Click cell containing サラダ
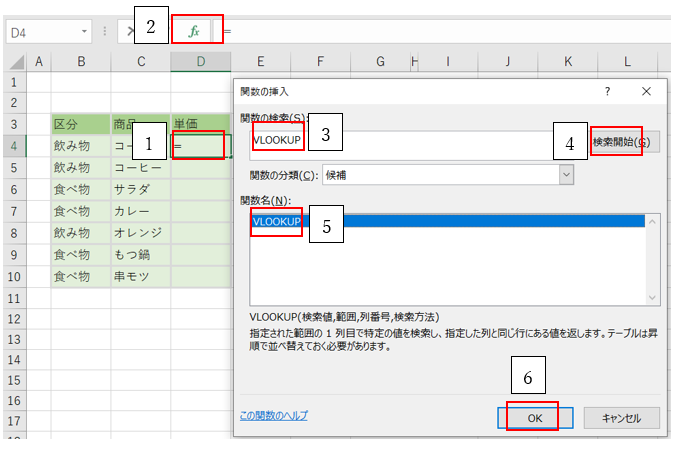Screen dimensions: 677x450 pos(141,189)
